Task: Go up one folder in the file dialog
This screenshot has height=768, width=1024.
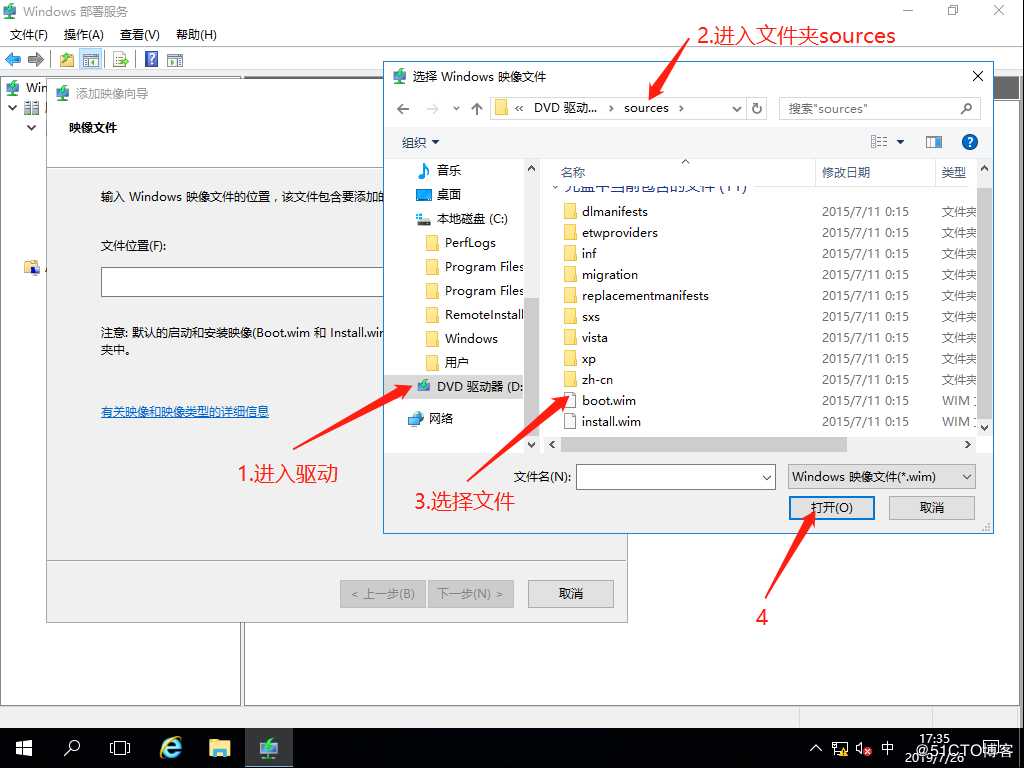Action: coord(477,108)
